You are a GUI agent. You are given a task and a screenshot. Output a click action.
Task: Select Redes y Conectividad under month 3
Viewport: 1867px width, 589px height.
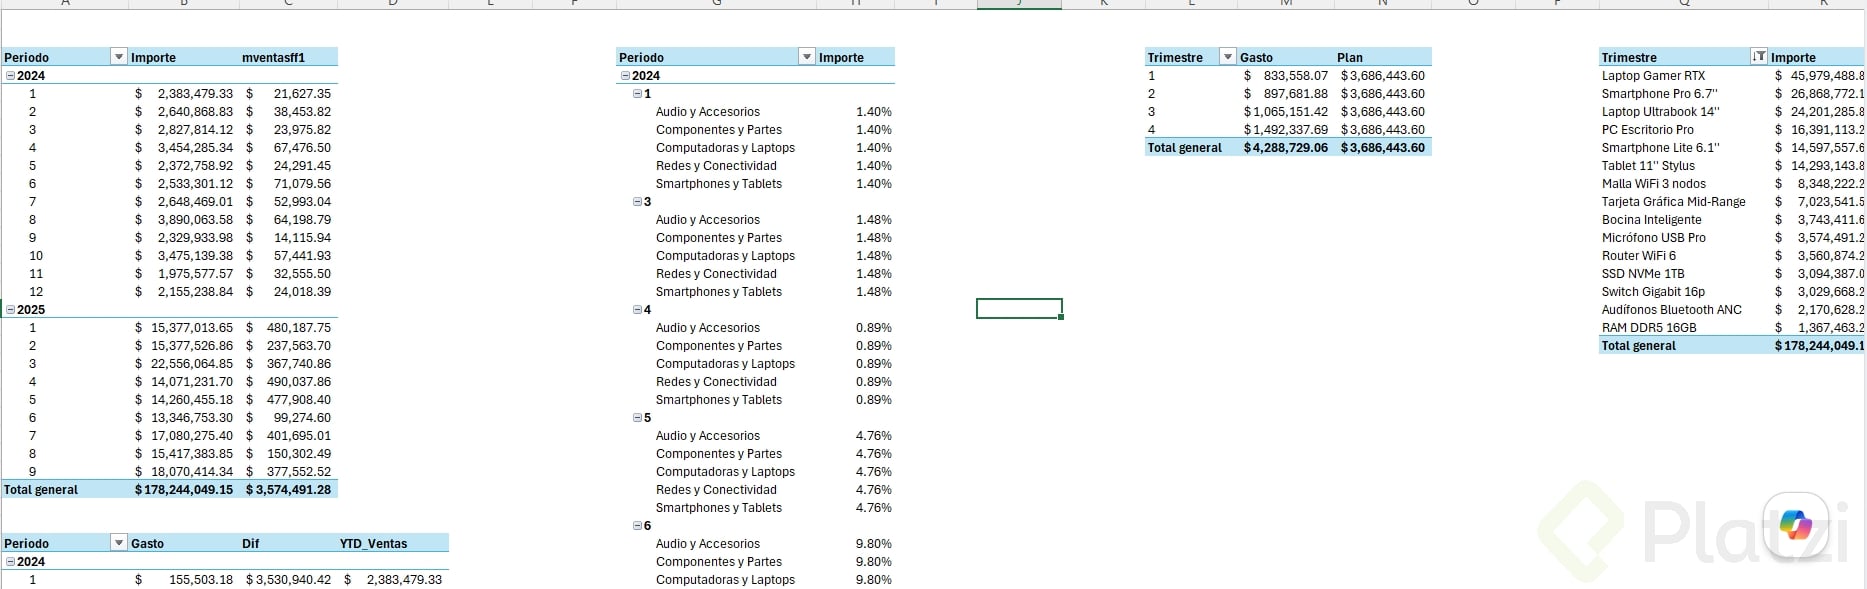click(x=716, y=273)
